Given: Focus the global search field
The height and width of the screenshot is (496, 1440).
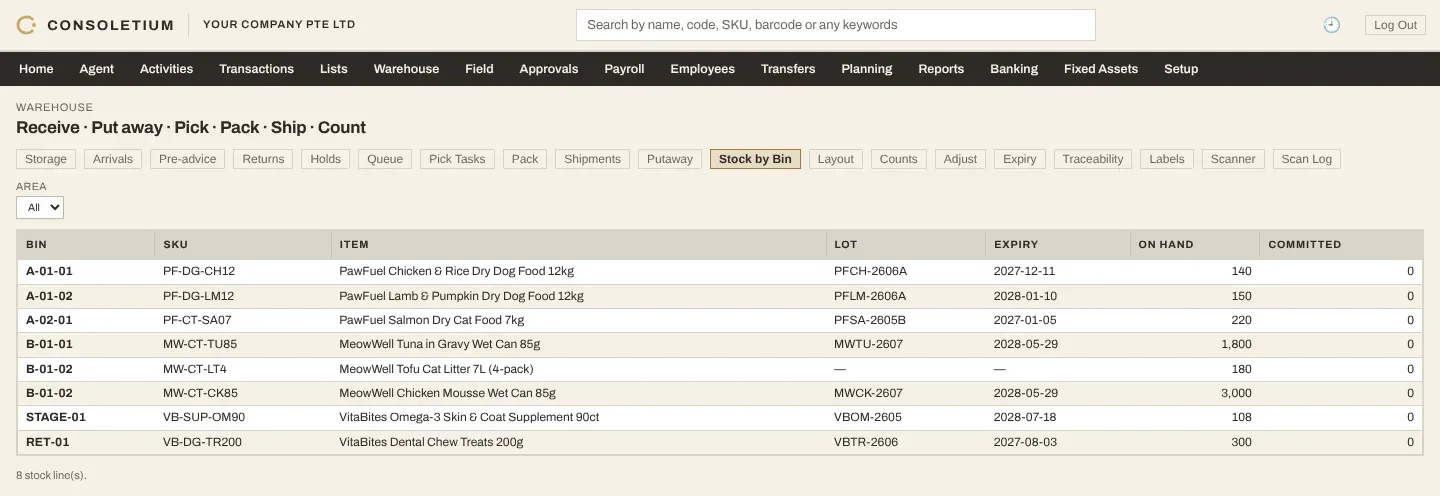Looking at the screenshot, I should point(836,25).
